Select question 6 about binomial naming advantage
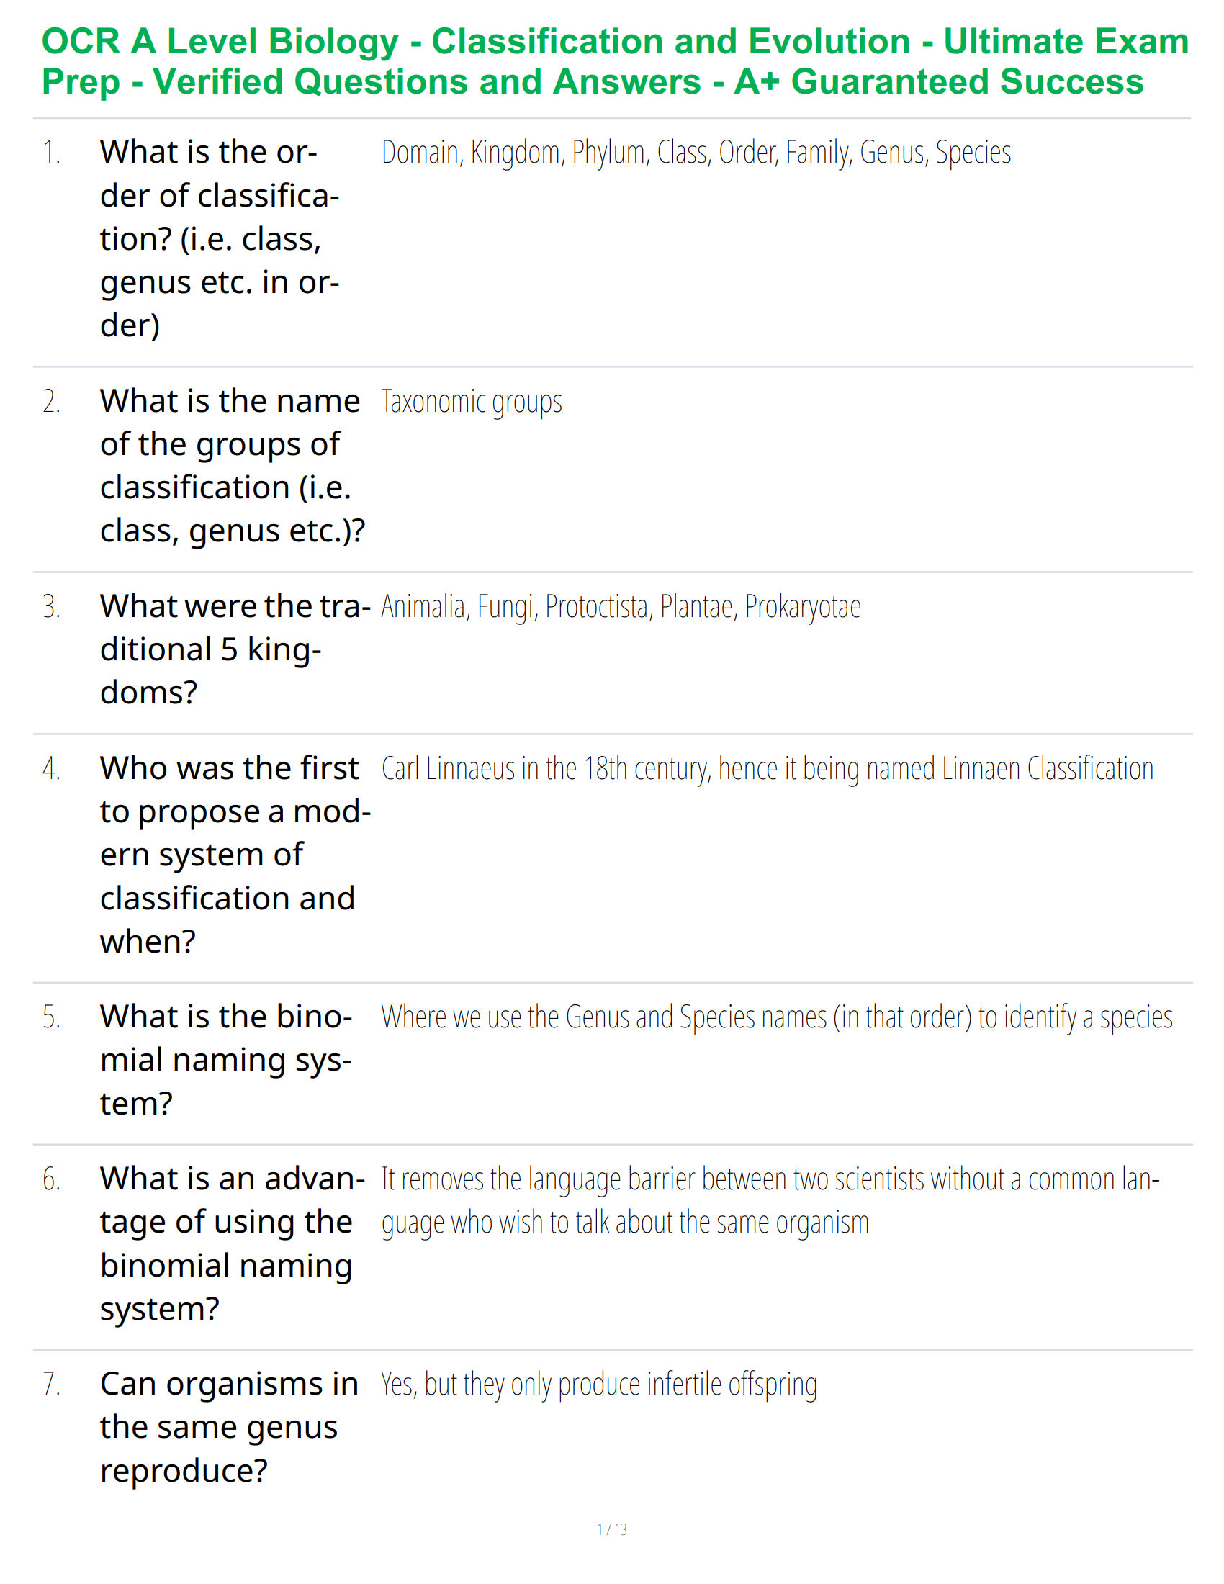Image resolution: width=1224 pixels, height=1584 pixels. click(x=232, y=1243)
